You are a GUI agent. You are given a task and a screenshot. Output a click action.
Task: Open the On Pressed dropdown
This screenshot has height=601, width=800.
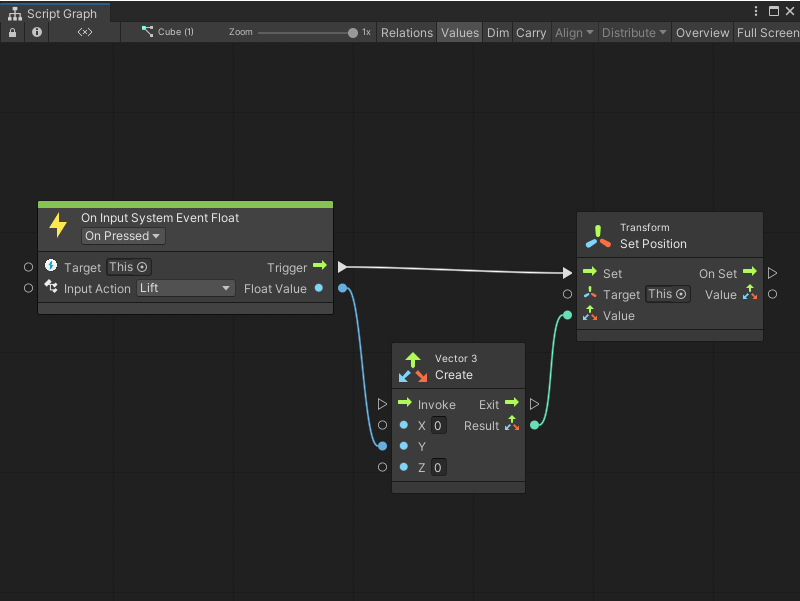coord(122,235)
